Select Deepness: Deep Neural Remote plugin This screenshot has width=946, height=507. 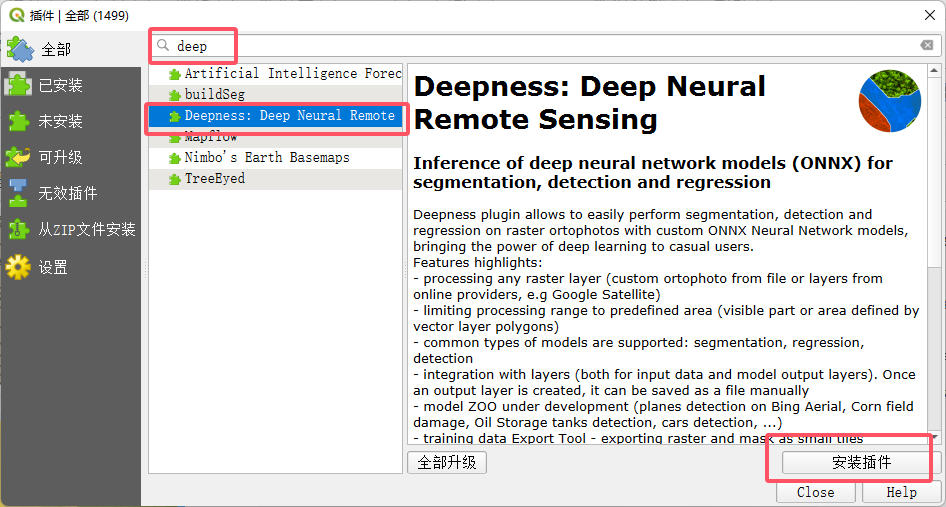pyautogui.click(x=276, y=116)
